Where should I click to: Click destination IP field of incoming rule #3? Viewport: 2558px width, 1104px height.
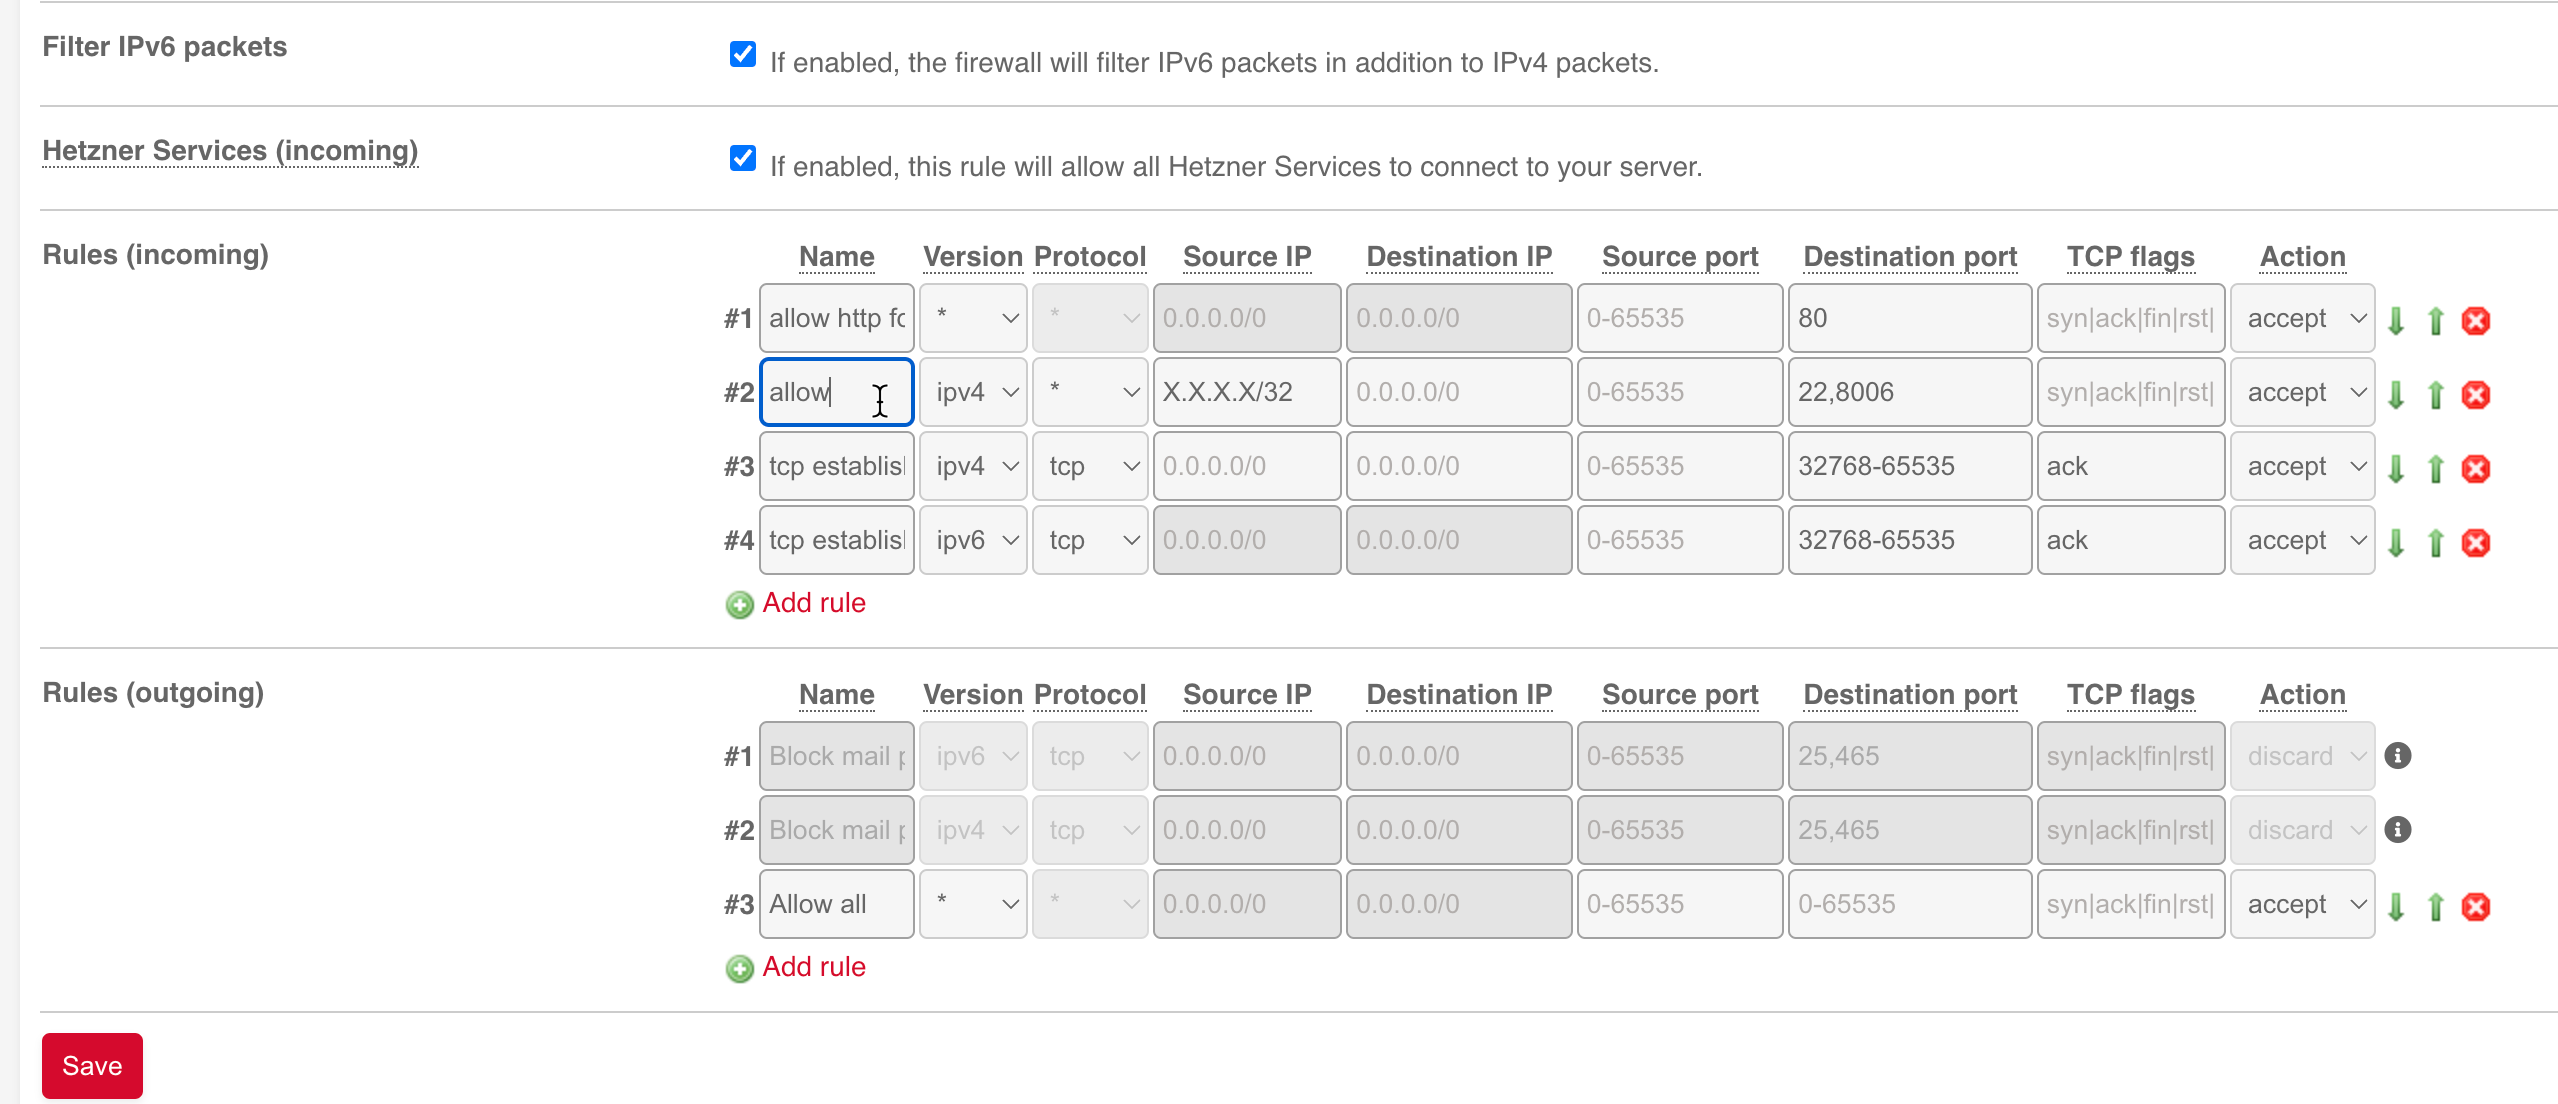coord(1459,466)
